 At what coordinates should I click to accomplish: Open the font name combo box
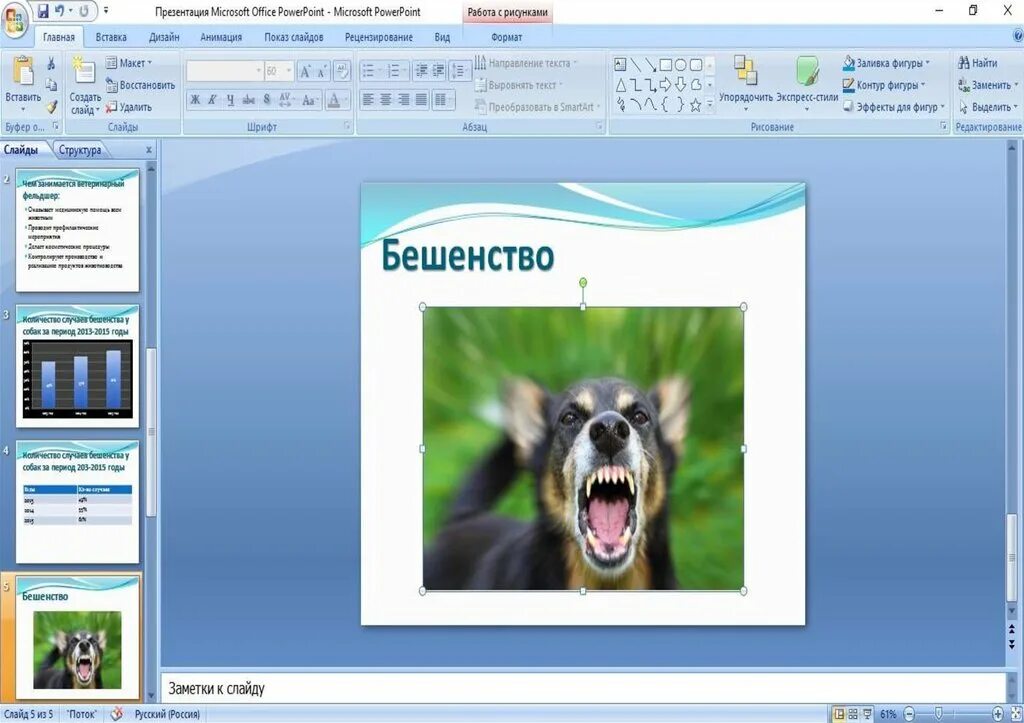tap(225, 71)
